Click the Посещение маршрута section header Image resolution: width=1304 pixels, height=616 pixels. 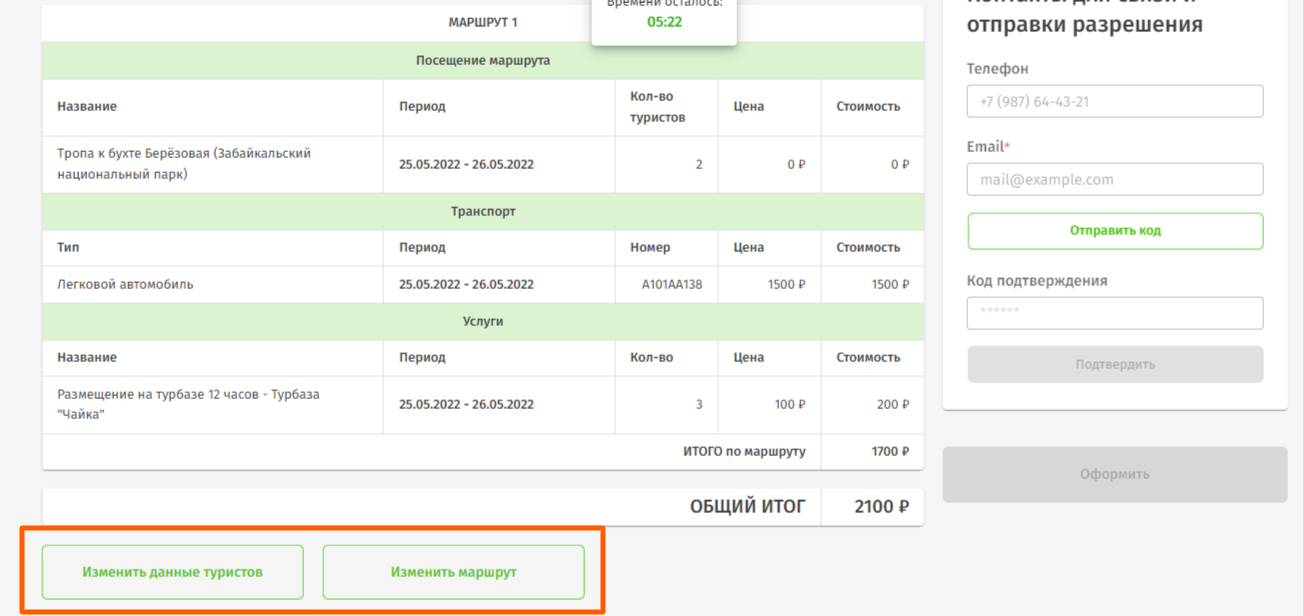pos(483,61)
